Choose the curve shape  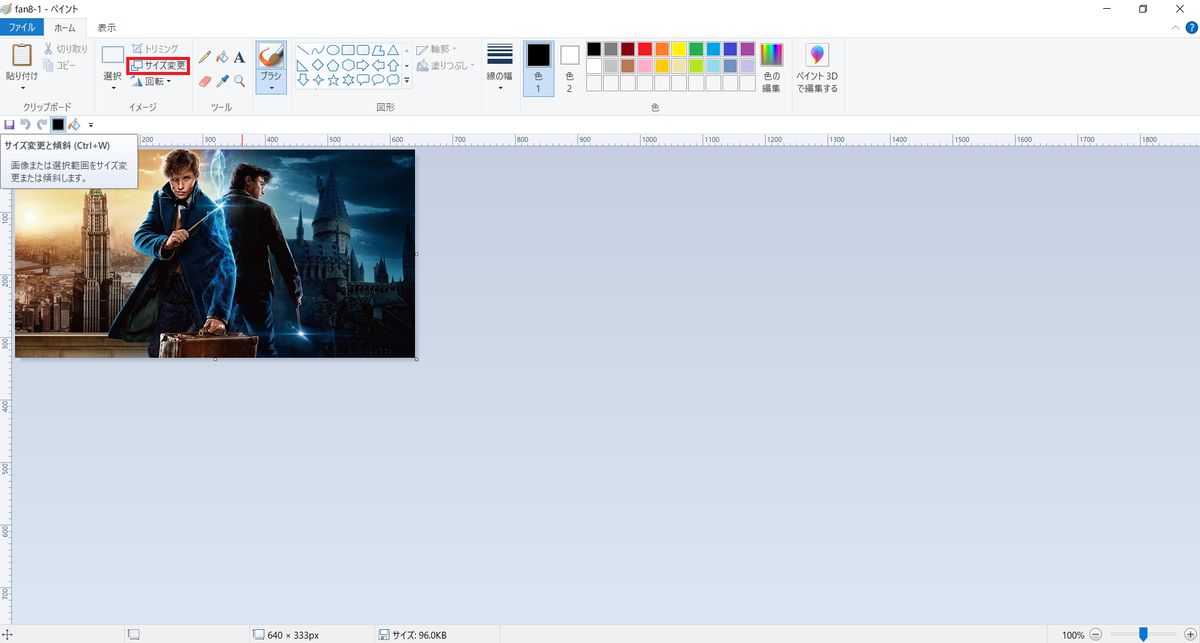[317, 50]
